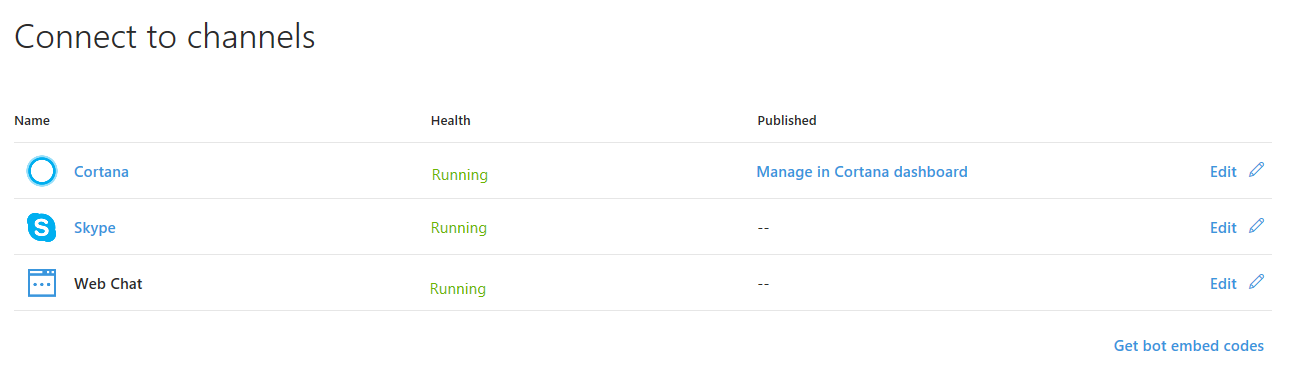
Task: Click Running status for Web Chat
Action: pos(458,289)
